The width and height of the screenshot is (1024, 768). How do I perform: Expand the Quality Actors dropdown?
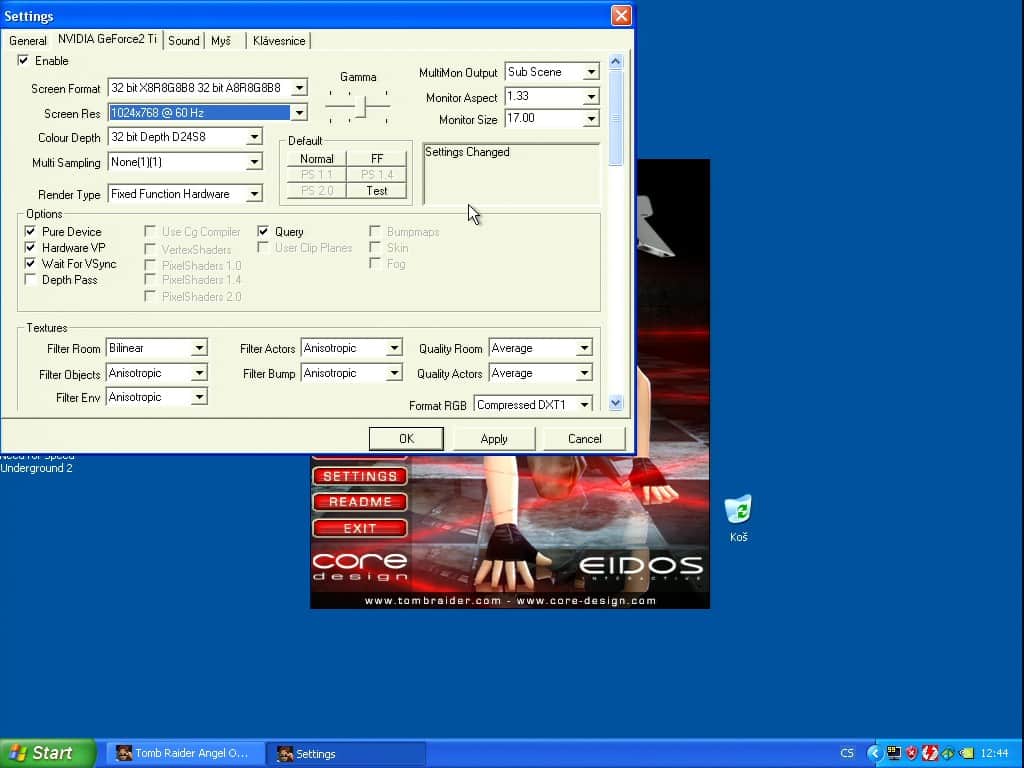[x=584, y=373]
